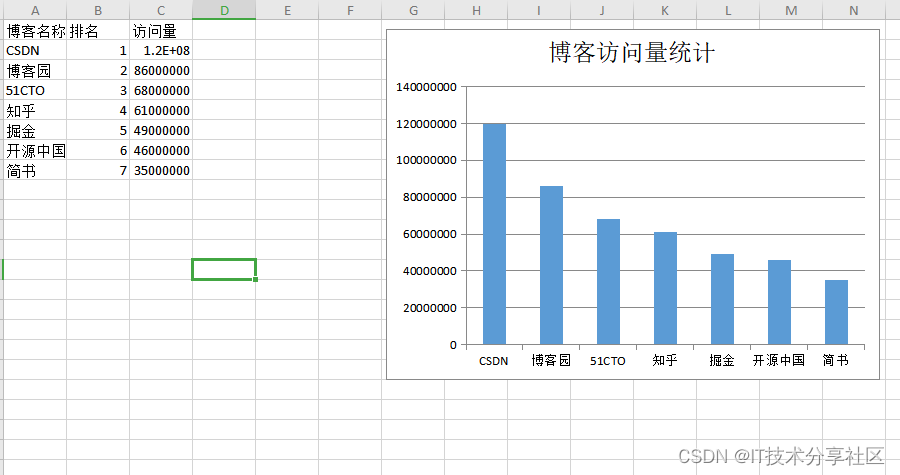The width and height of the screenshot is (900, 475).
Task: Select the 51CTO category axis label
Action: coord(608,361)
